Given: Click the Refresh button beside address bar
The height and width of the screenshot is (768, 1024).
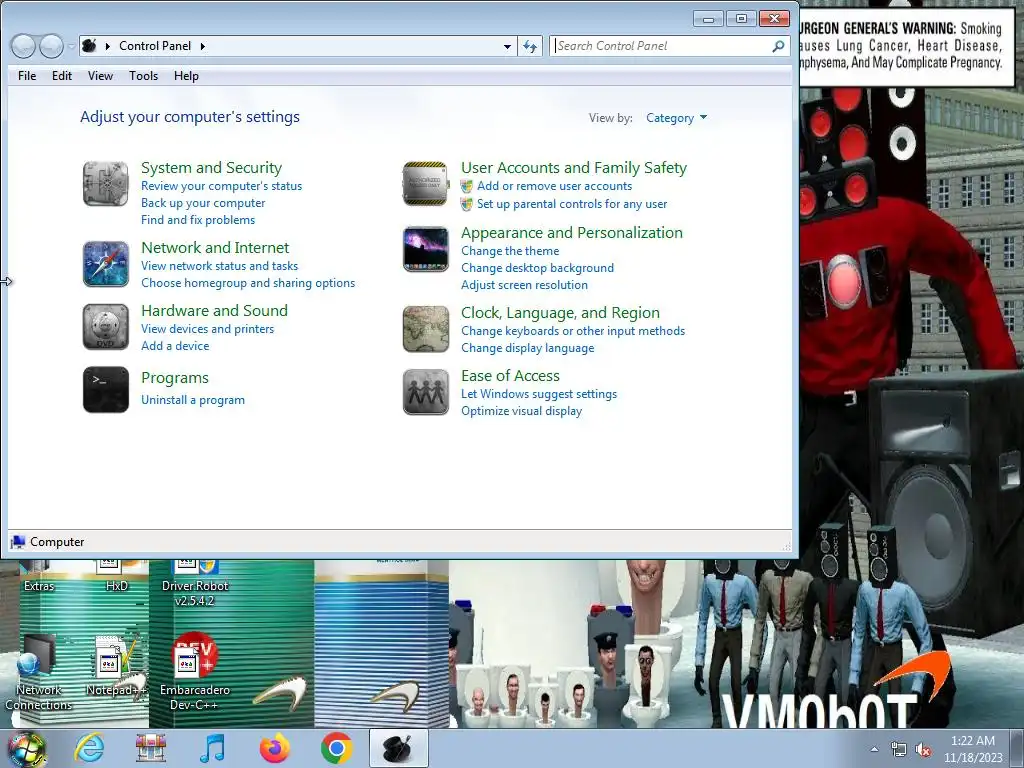Looking at the screenshot, I should pos(530,46).
